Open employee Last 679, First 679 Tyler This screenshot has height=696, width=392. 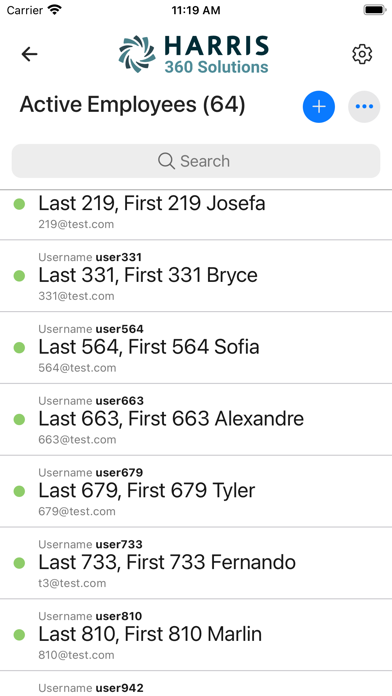(196, 491)
